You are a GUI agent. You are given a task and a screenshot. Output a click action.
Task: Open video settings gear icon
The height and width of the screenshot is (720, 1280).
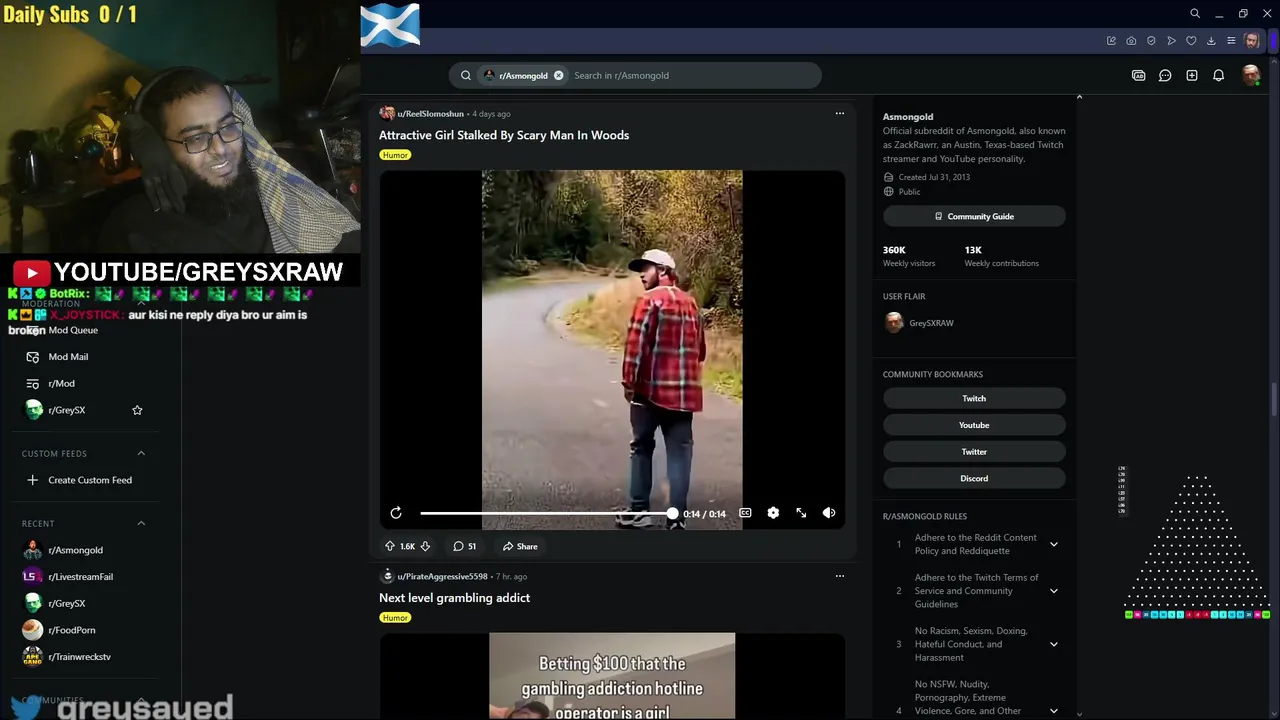773,513
